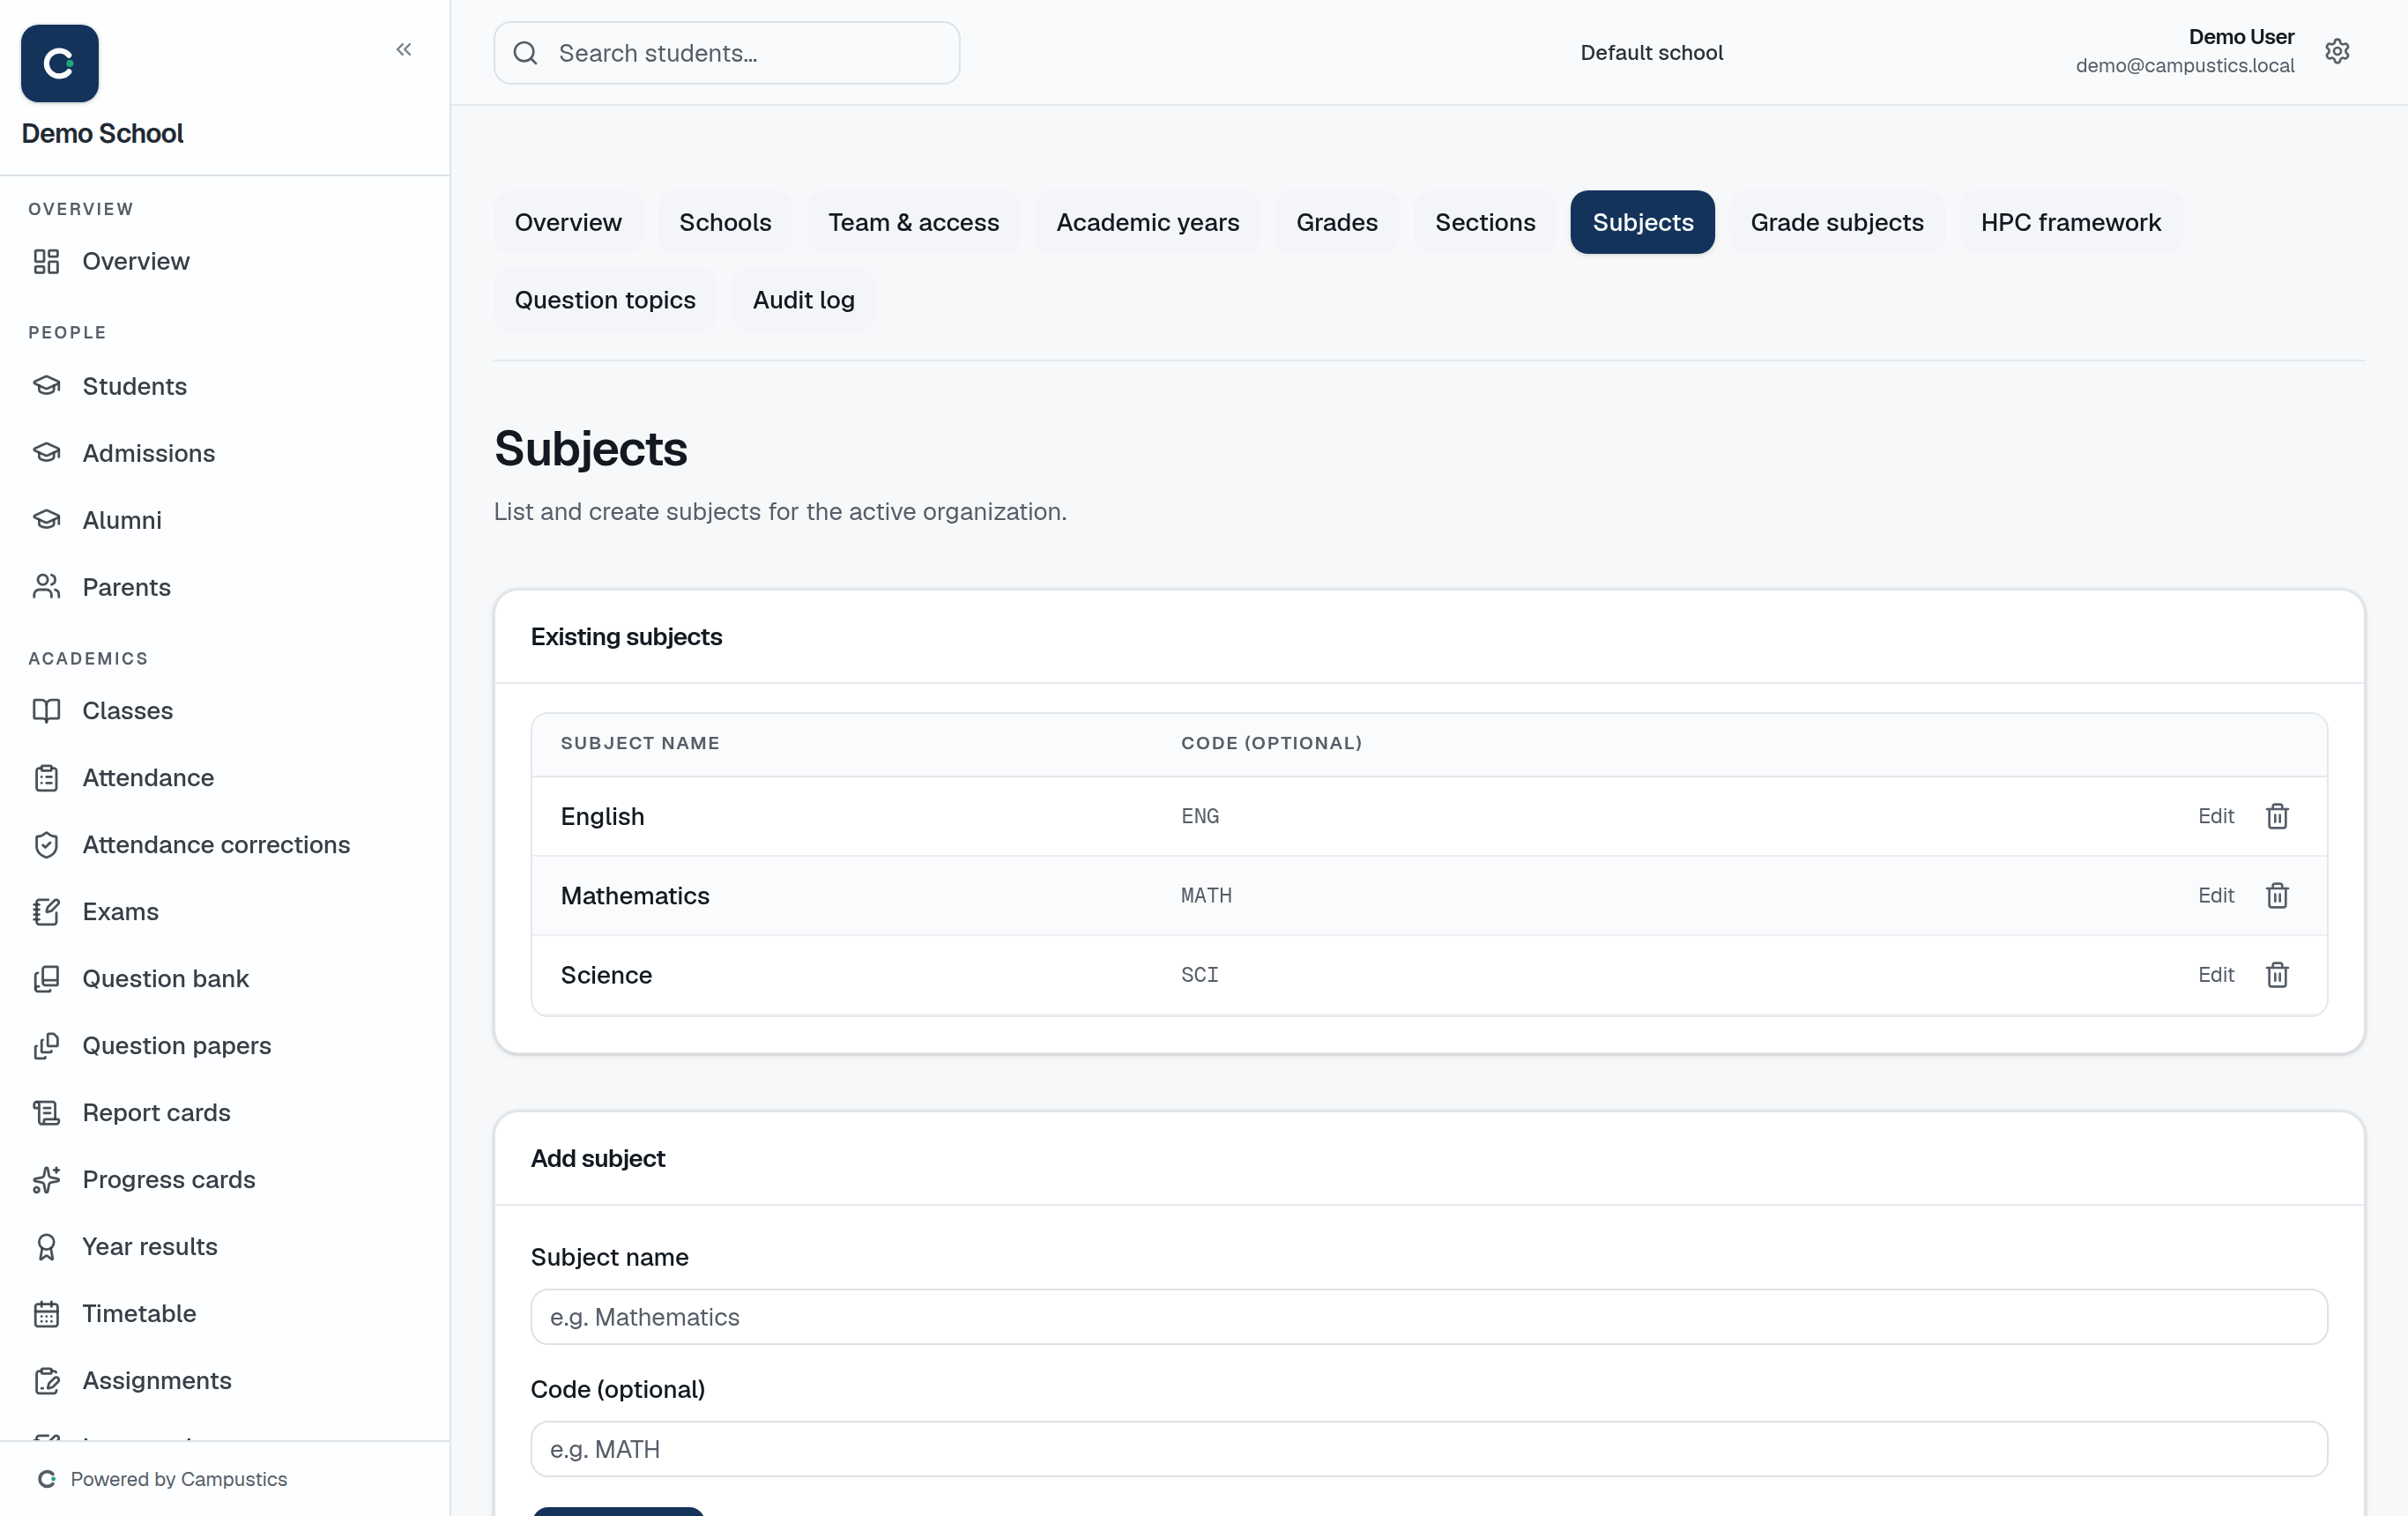The width and height of the screenshot is (2408, 1516).
Task: Open the Audit log tab
Action: pyautogui.click(x=803, y=300)
